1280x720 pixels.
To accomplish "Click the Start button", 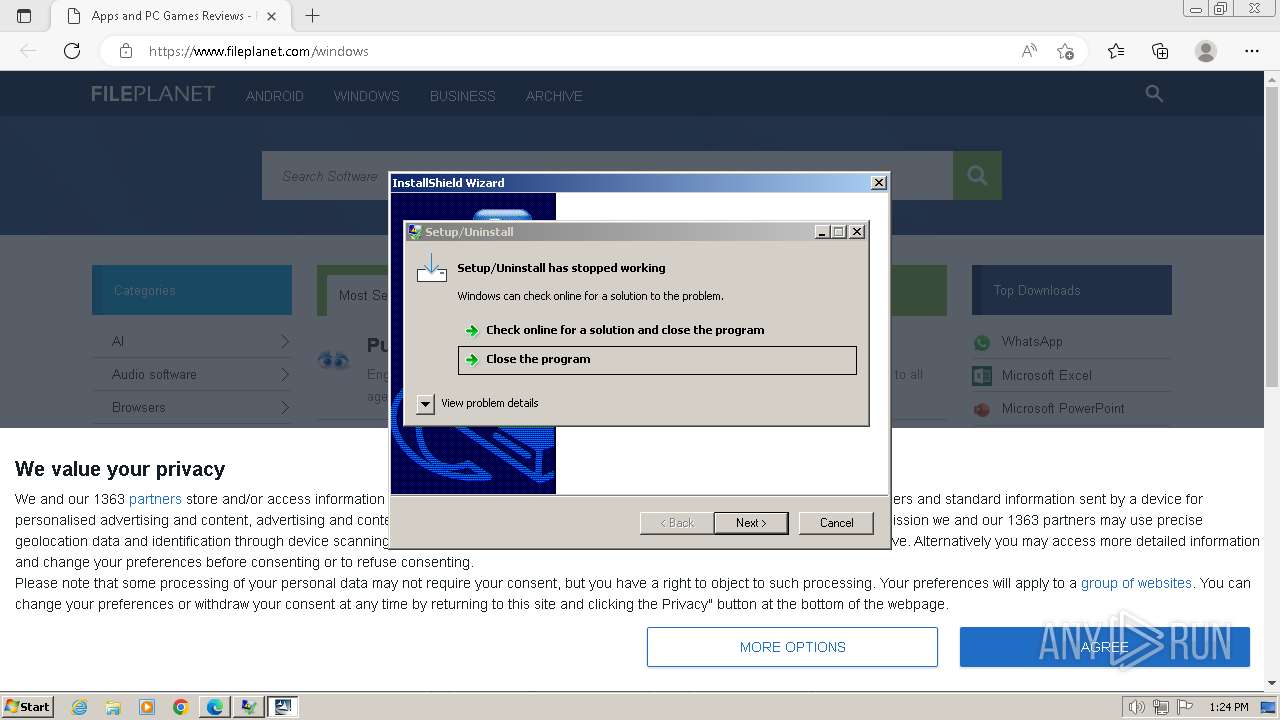I will tap(27, 706).
